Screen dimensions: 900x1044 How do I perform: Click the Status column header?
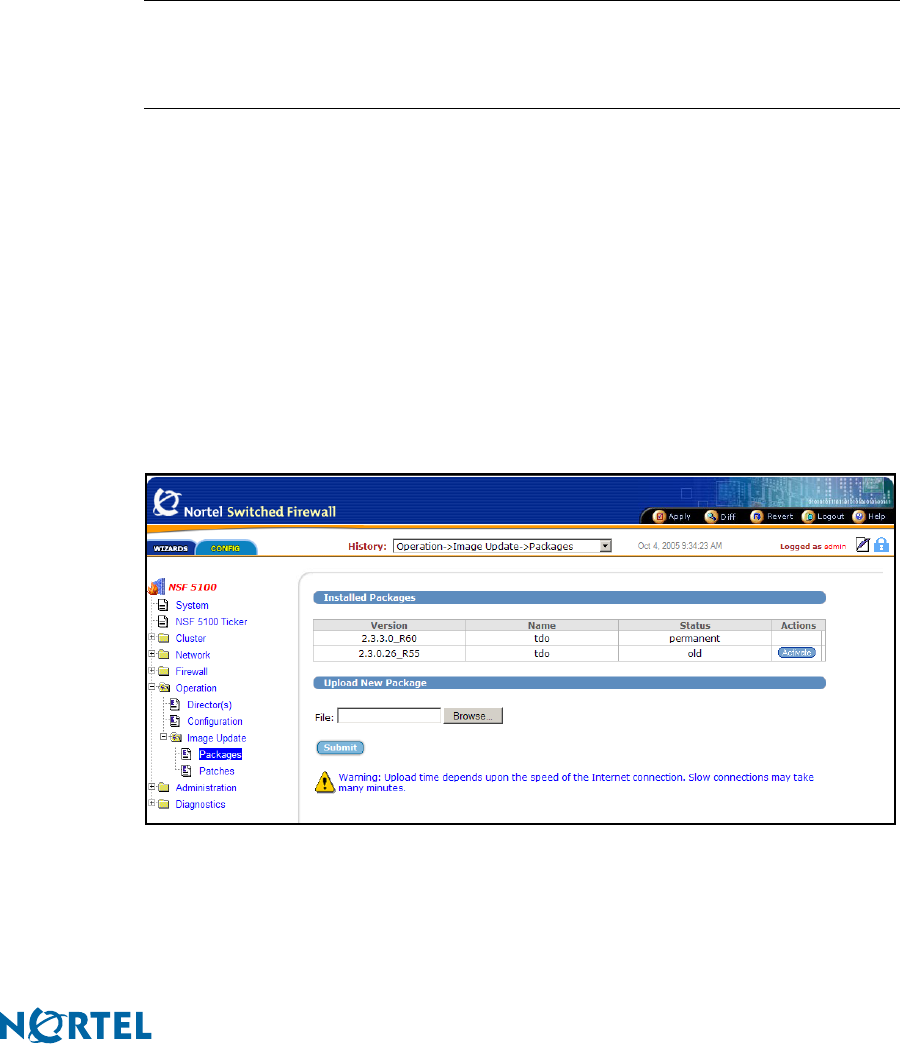point(695,625)
